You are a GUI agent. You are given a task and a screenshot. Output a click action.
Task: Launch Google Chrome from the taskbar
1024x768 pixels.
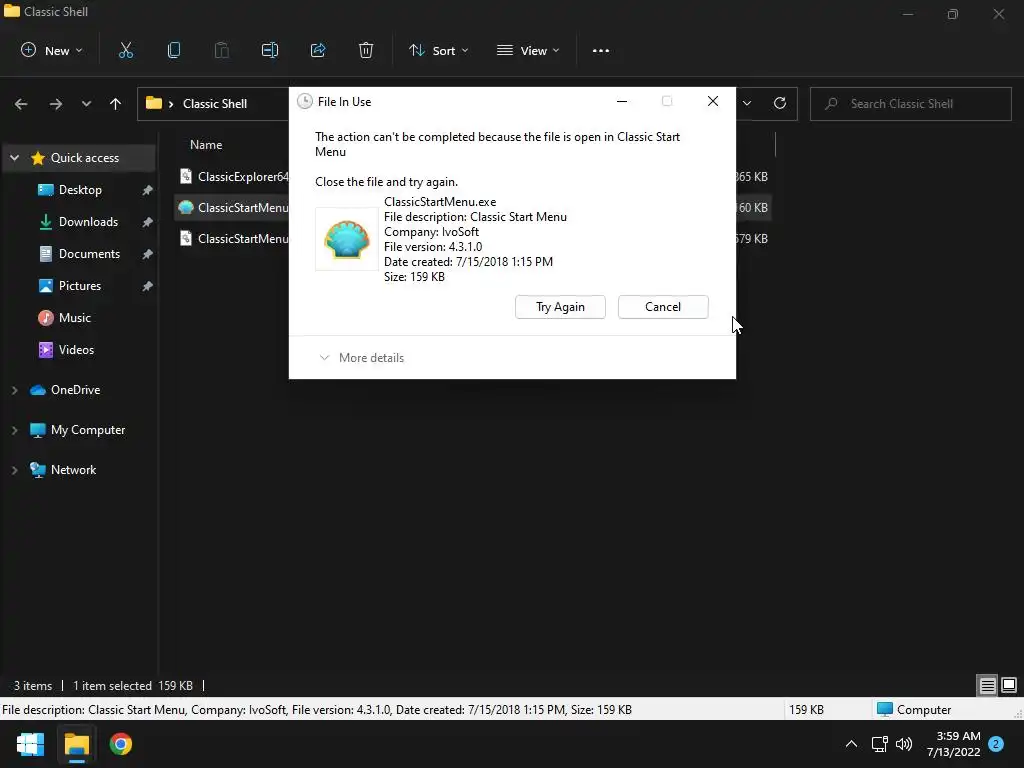click(x=121, y=744)
